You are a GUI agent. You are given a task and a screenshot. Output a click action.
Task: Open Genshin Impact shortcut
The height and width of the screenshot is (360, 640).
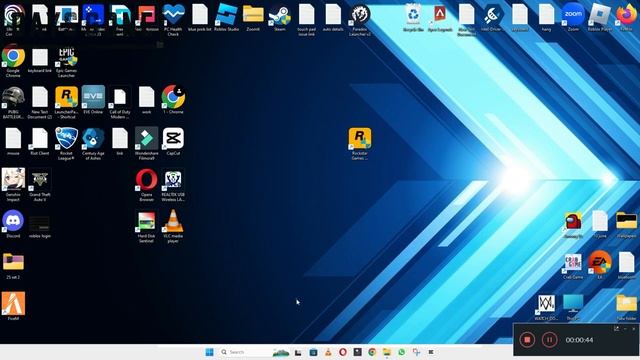(x=13, y=180)
